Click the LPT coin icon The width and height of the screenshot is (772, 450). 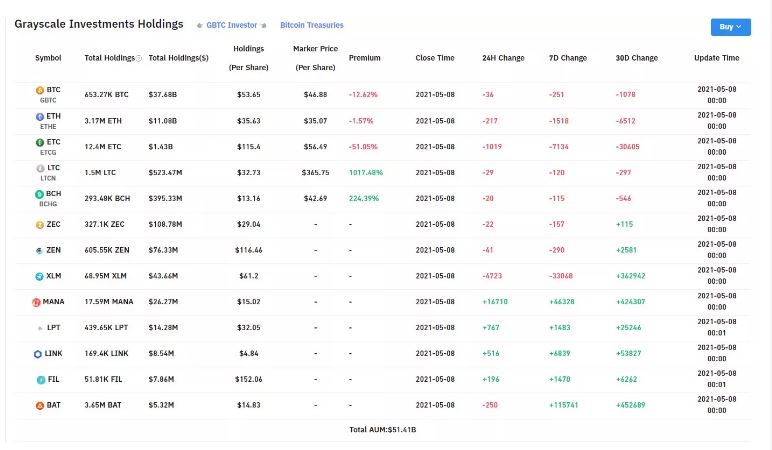[40, 328]
